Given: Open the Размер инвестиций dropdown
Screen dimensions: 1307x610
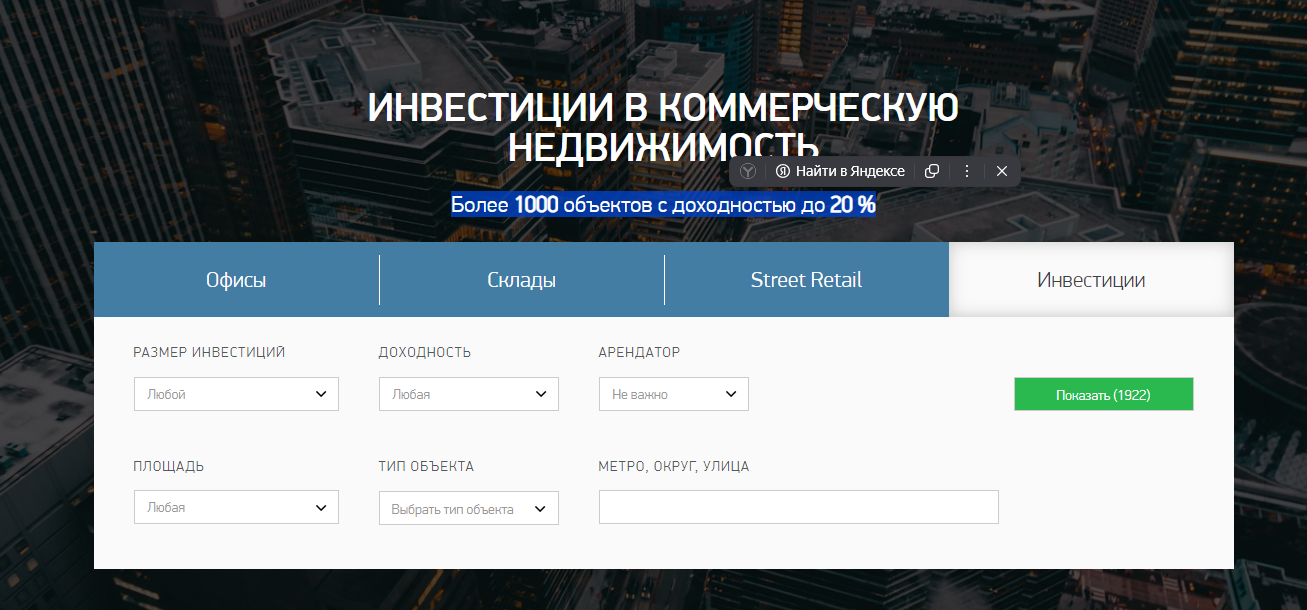Looking at the screenshot, I should (x=236, y=394).
